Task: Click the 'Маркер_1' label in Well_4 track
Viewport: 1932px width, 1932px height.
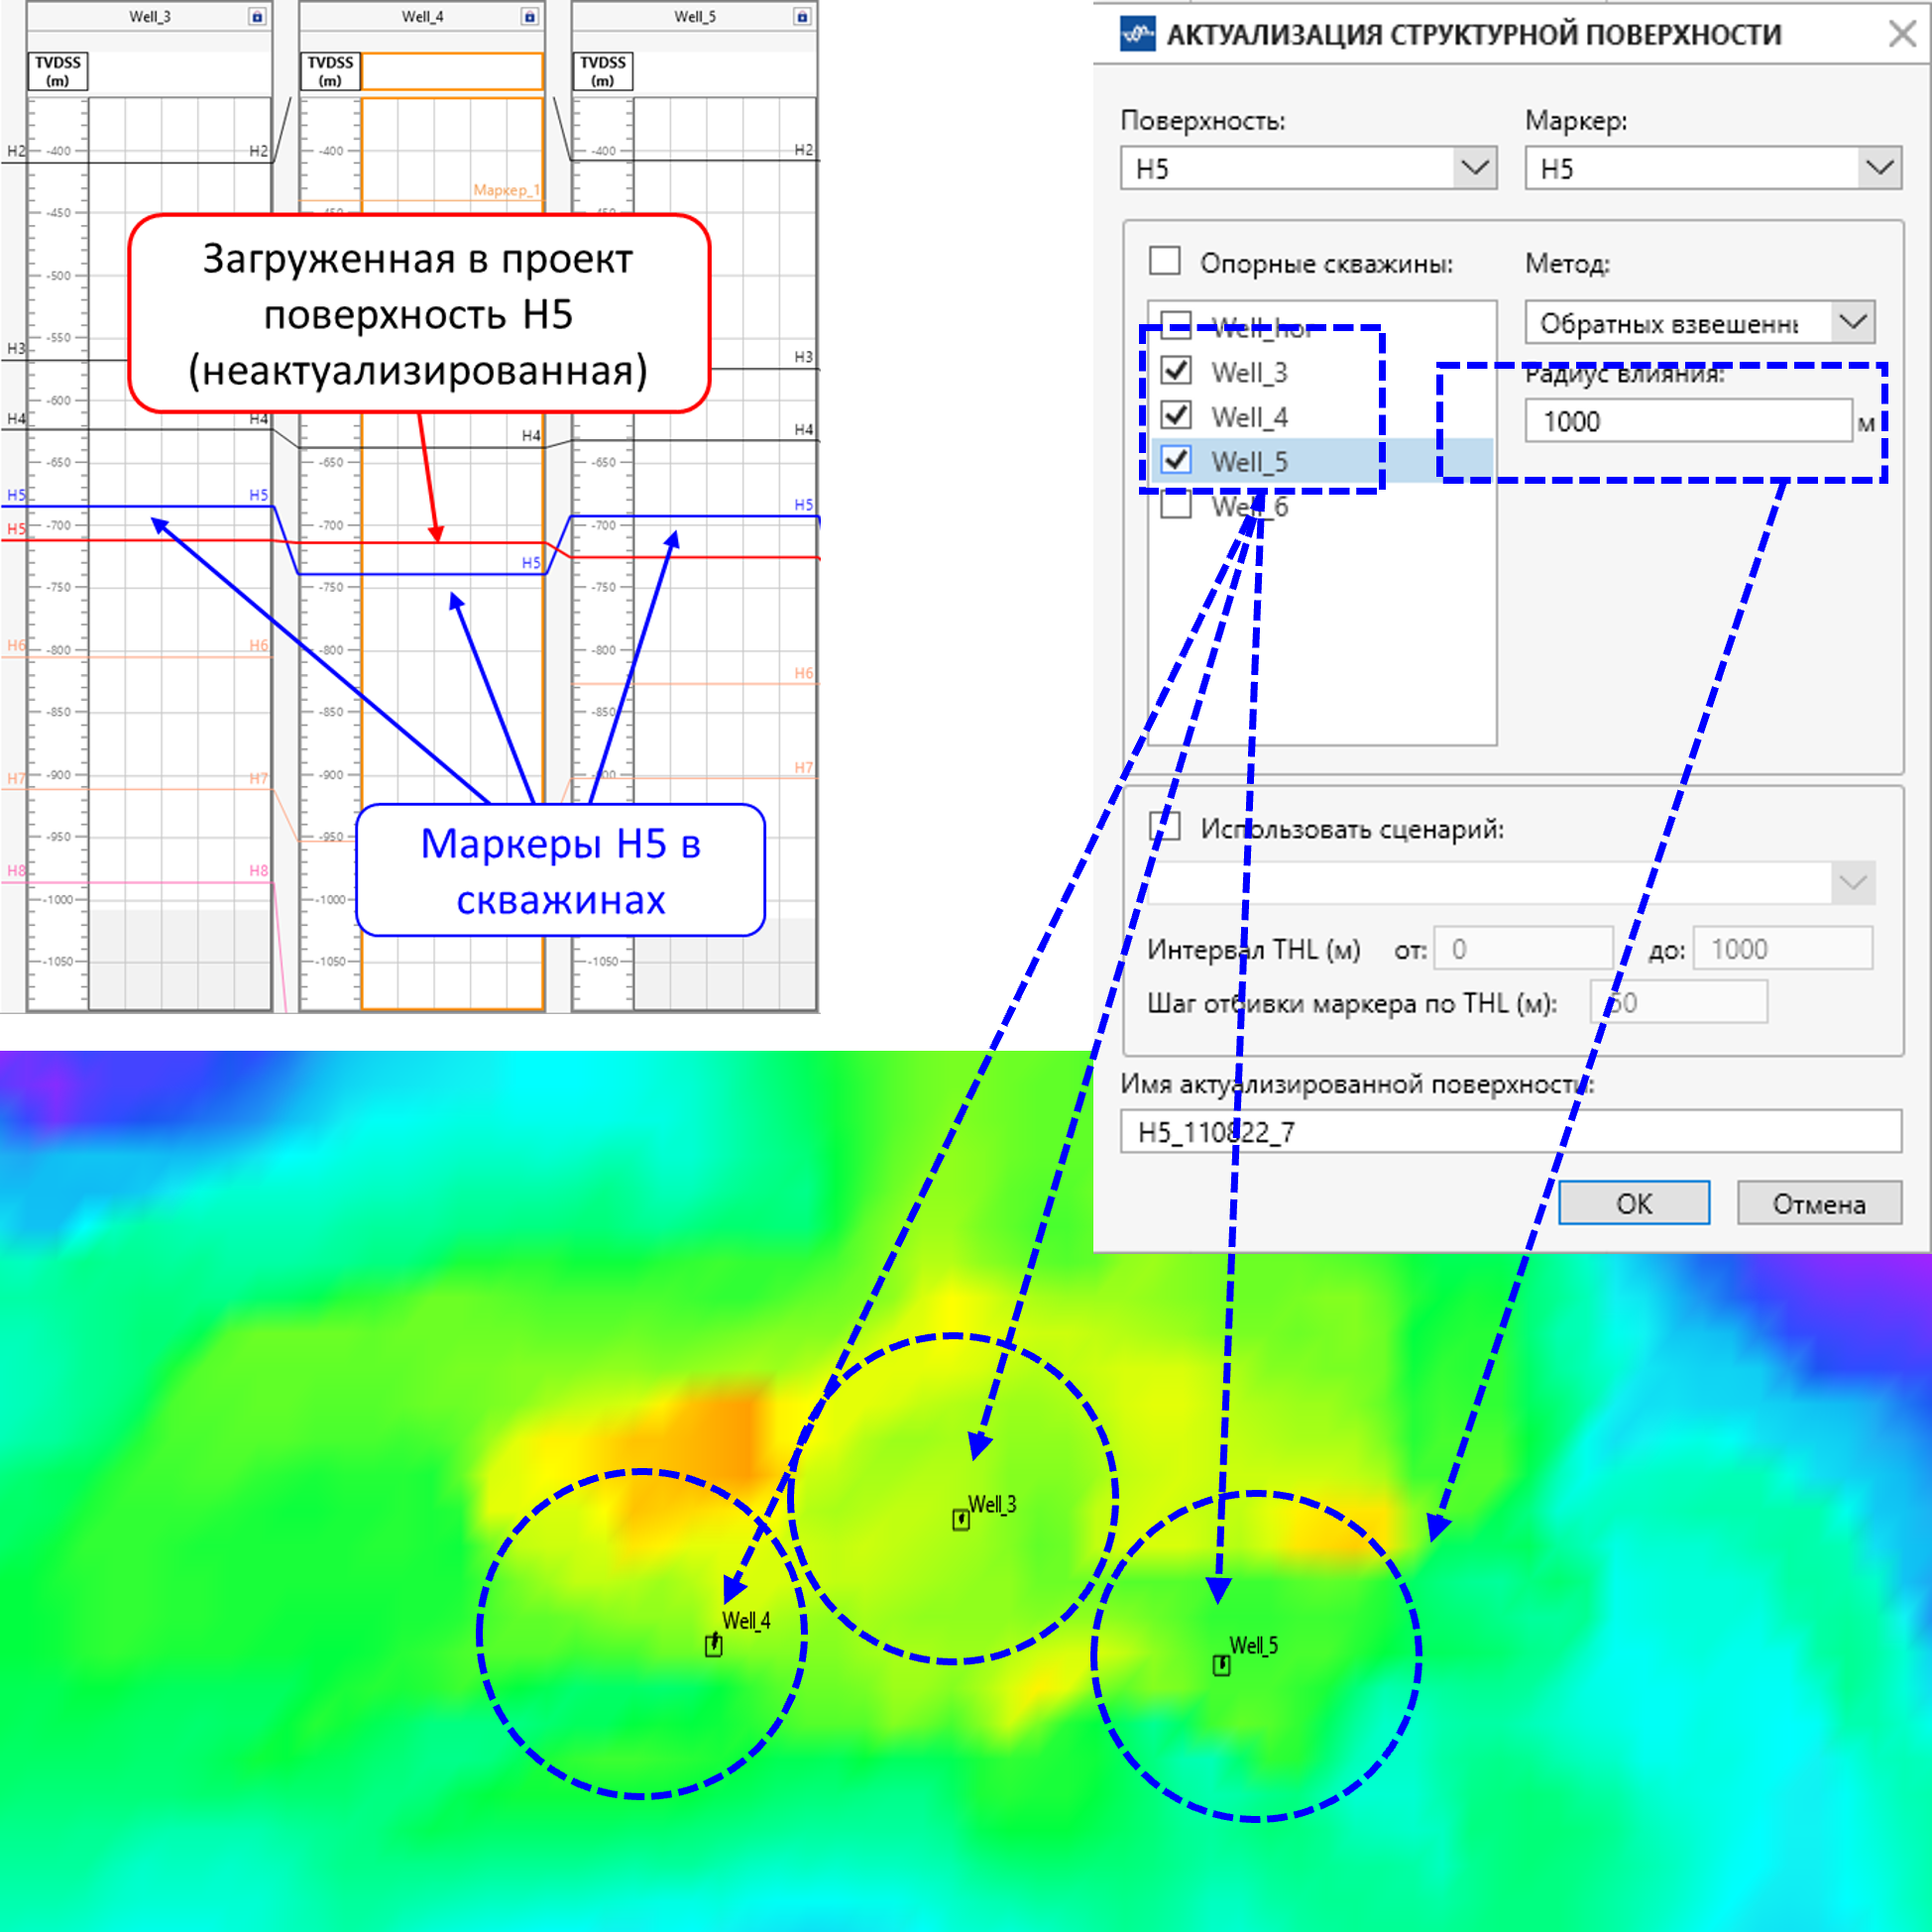Action: coord(506,190)
